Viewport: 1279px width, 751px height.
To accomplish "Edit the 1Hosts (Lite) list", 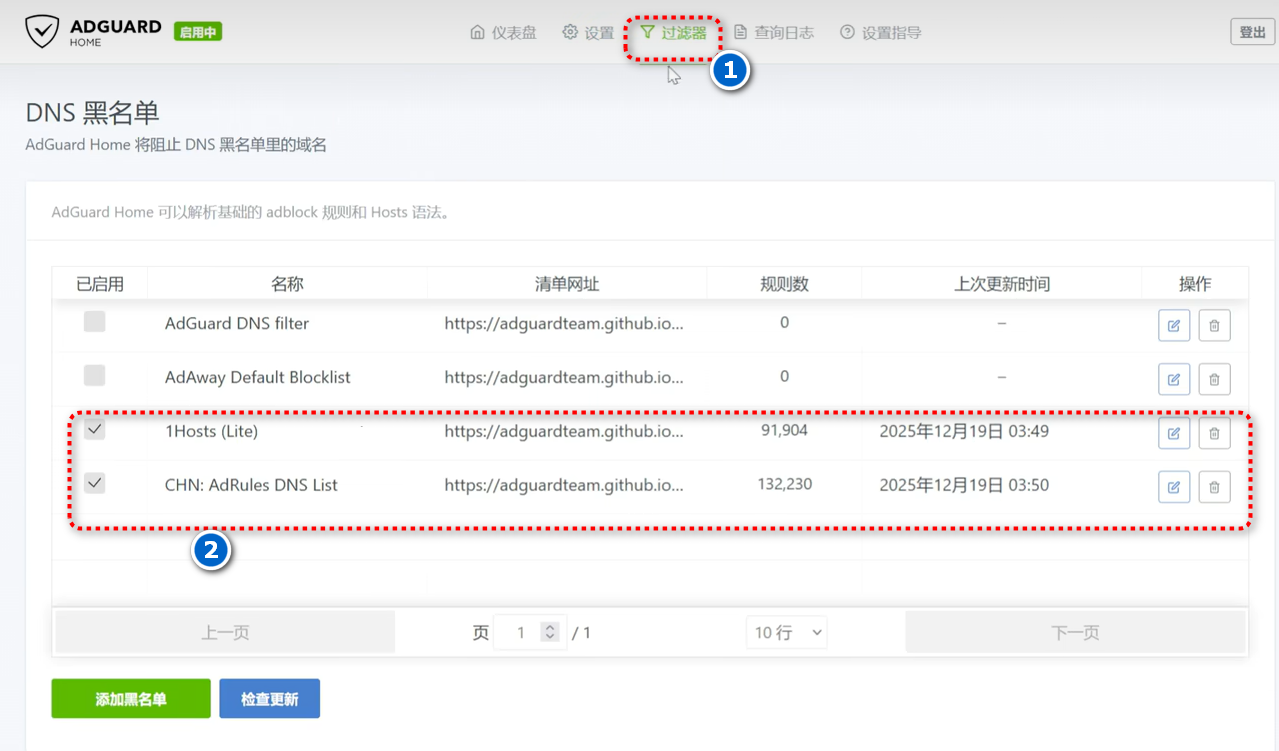I will [x=1174, y=433].
